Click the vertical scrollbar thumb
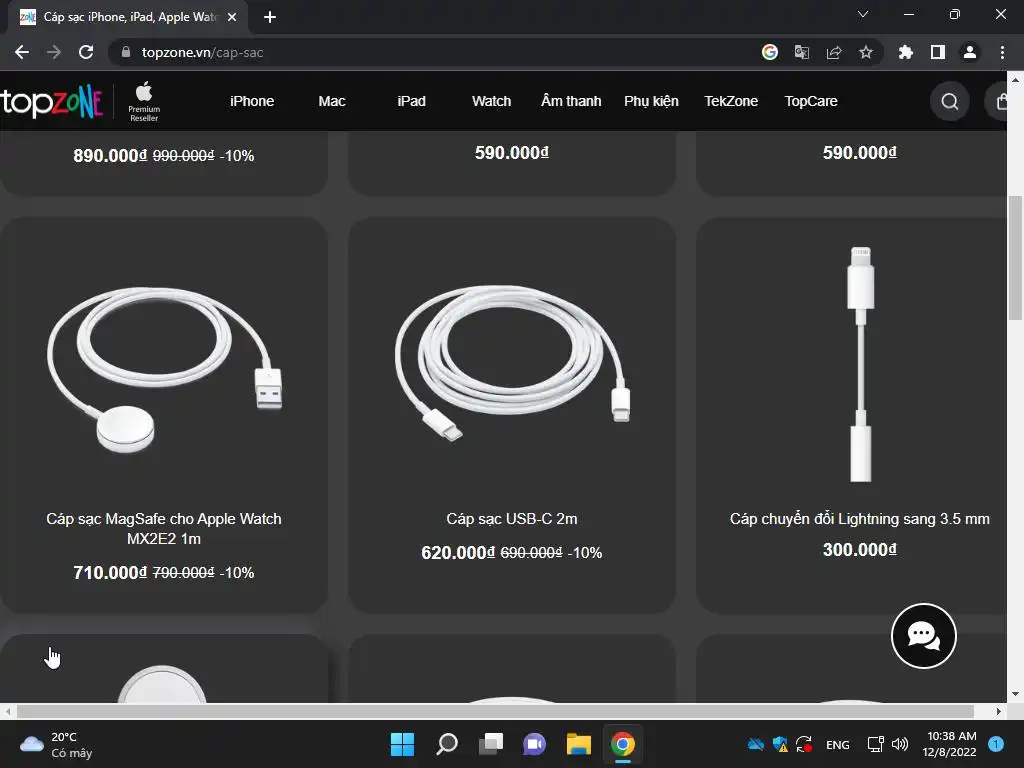 1015,257
